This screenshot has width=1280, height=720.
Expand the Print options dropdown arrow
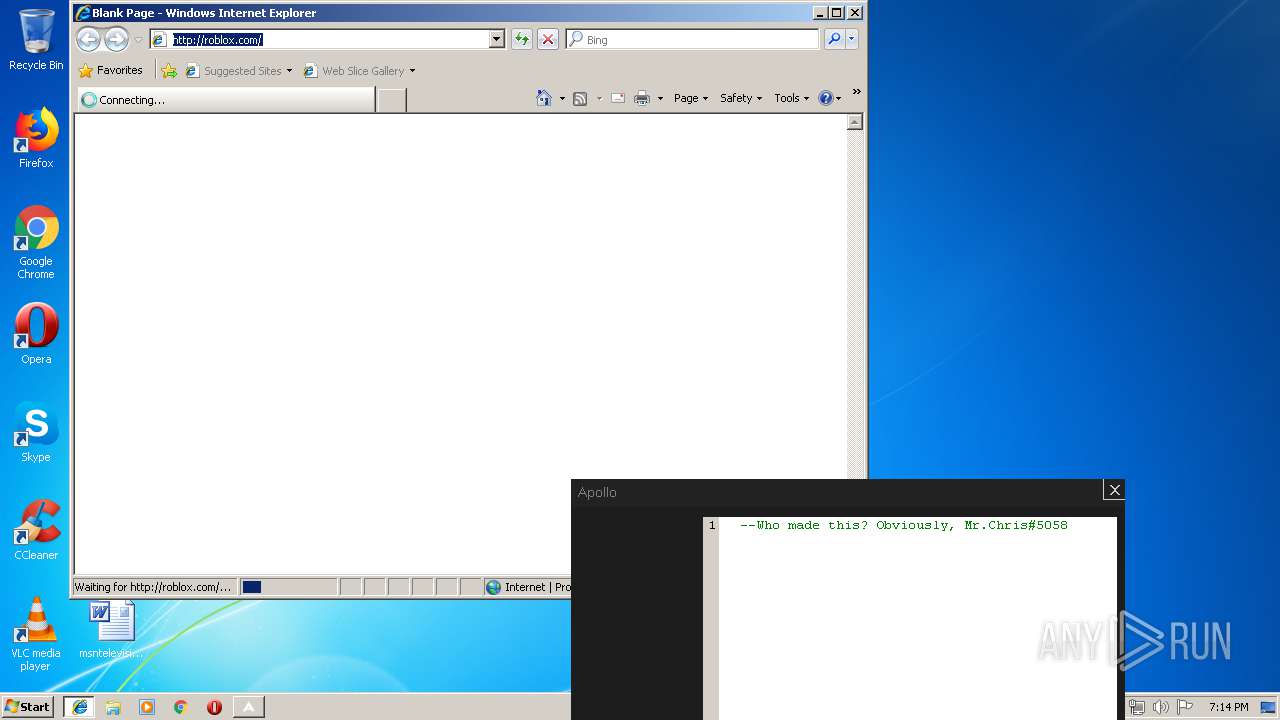coord(660,98)
